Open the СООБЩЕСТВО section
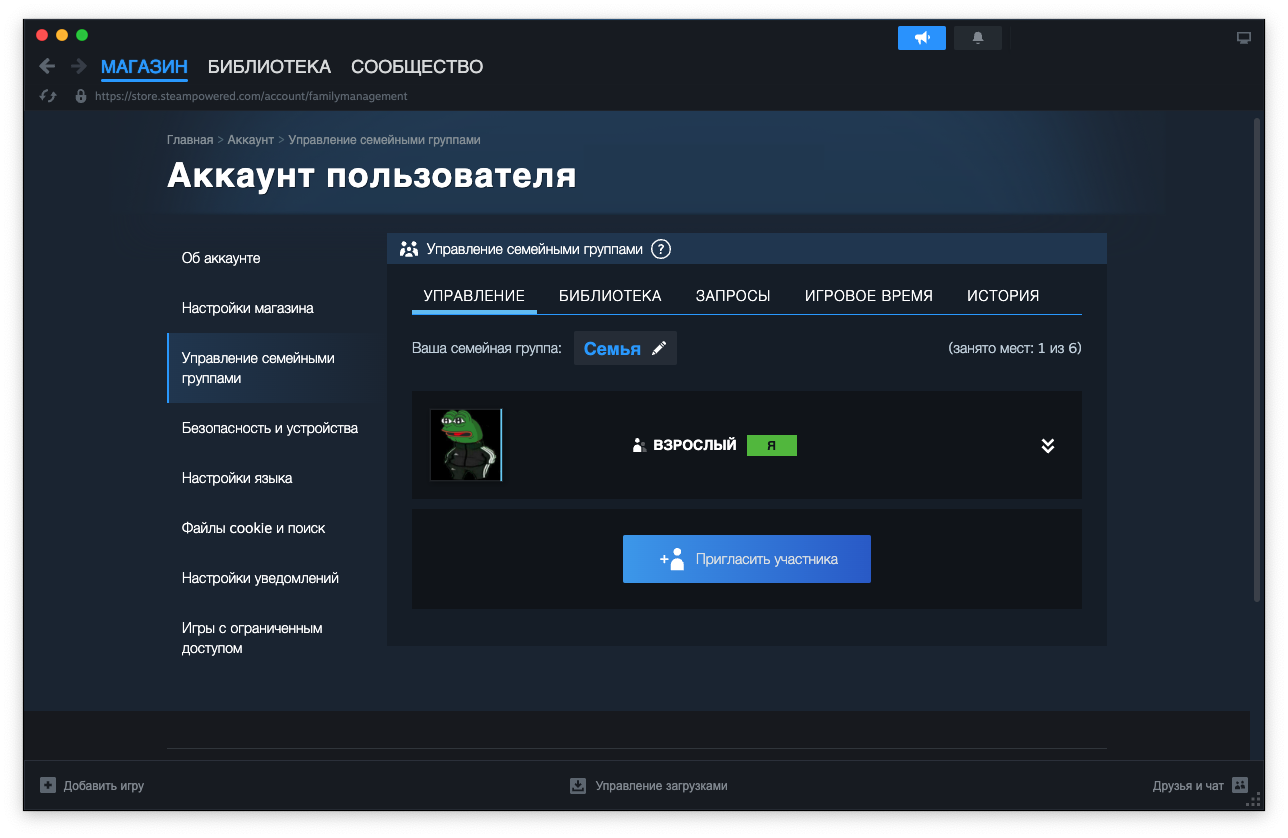 pos(417,67)
